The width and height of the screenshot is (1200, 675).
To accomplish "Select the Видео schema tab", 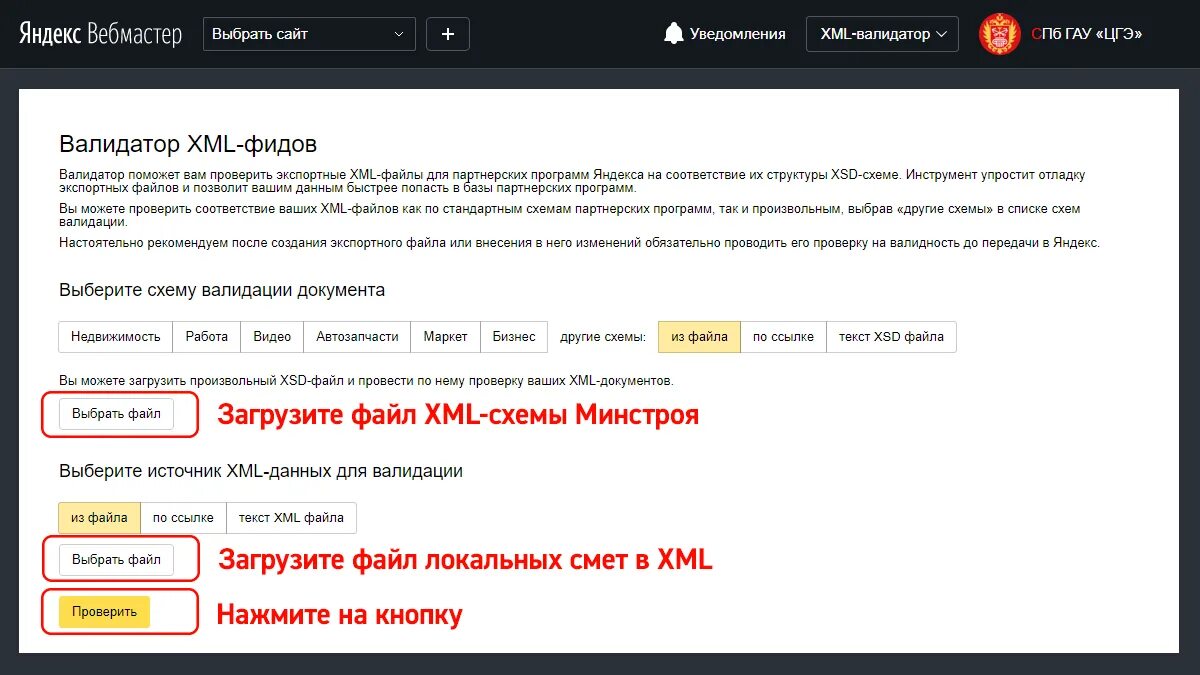I will tap(272, 337).
